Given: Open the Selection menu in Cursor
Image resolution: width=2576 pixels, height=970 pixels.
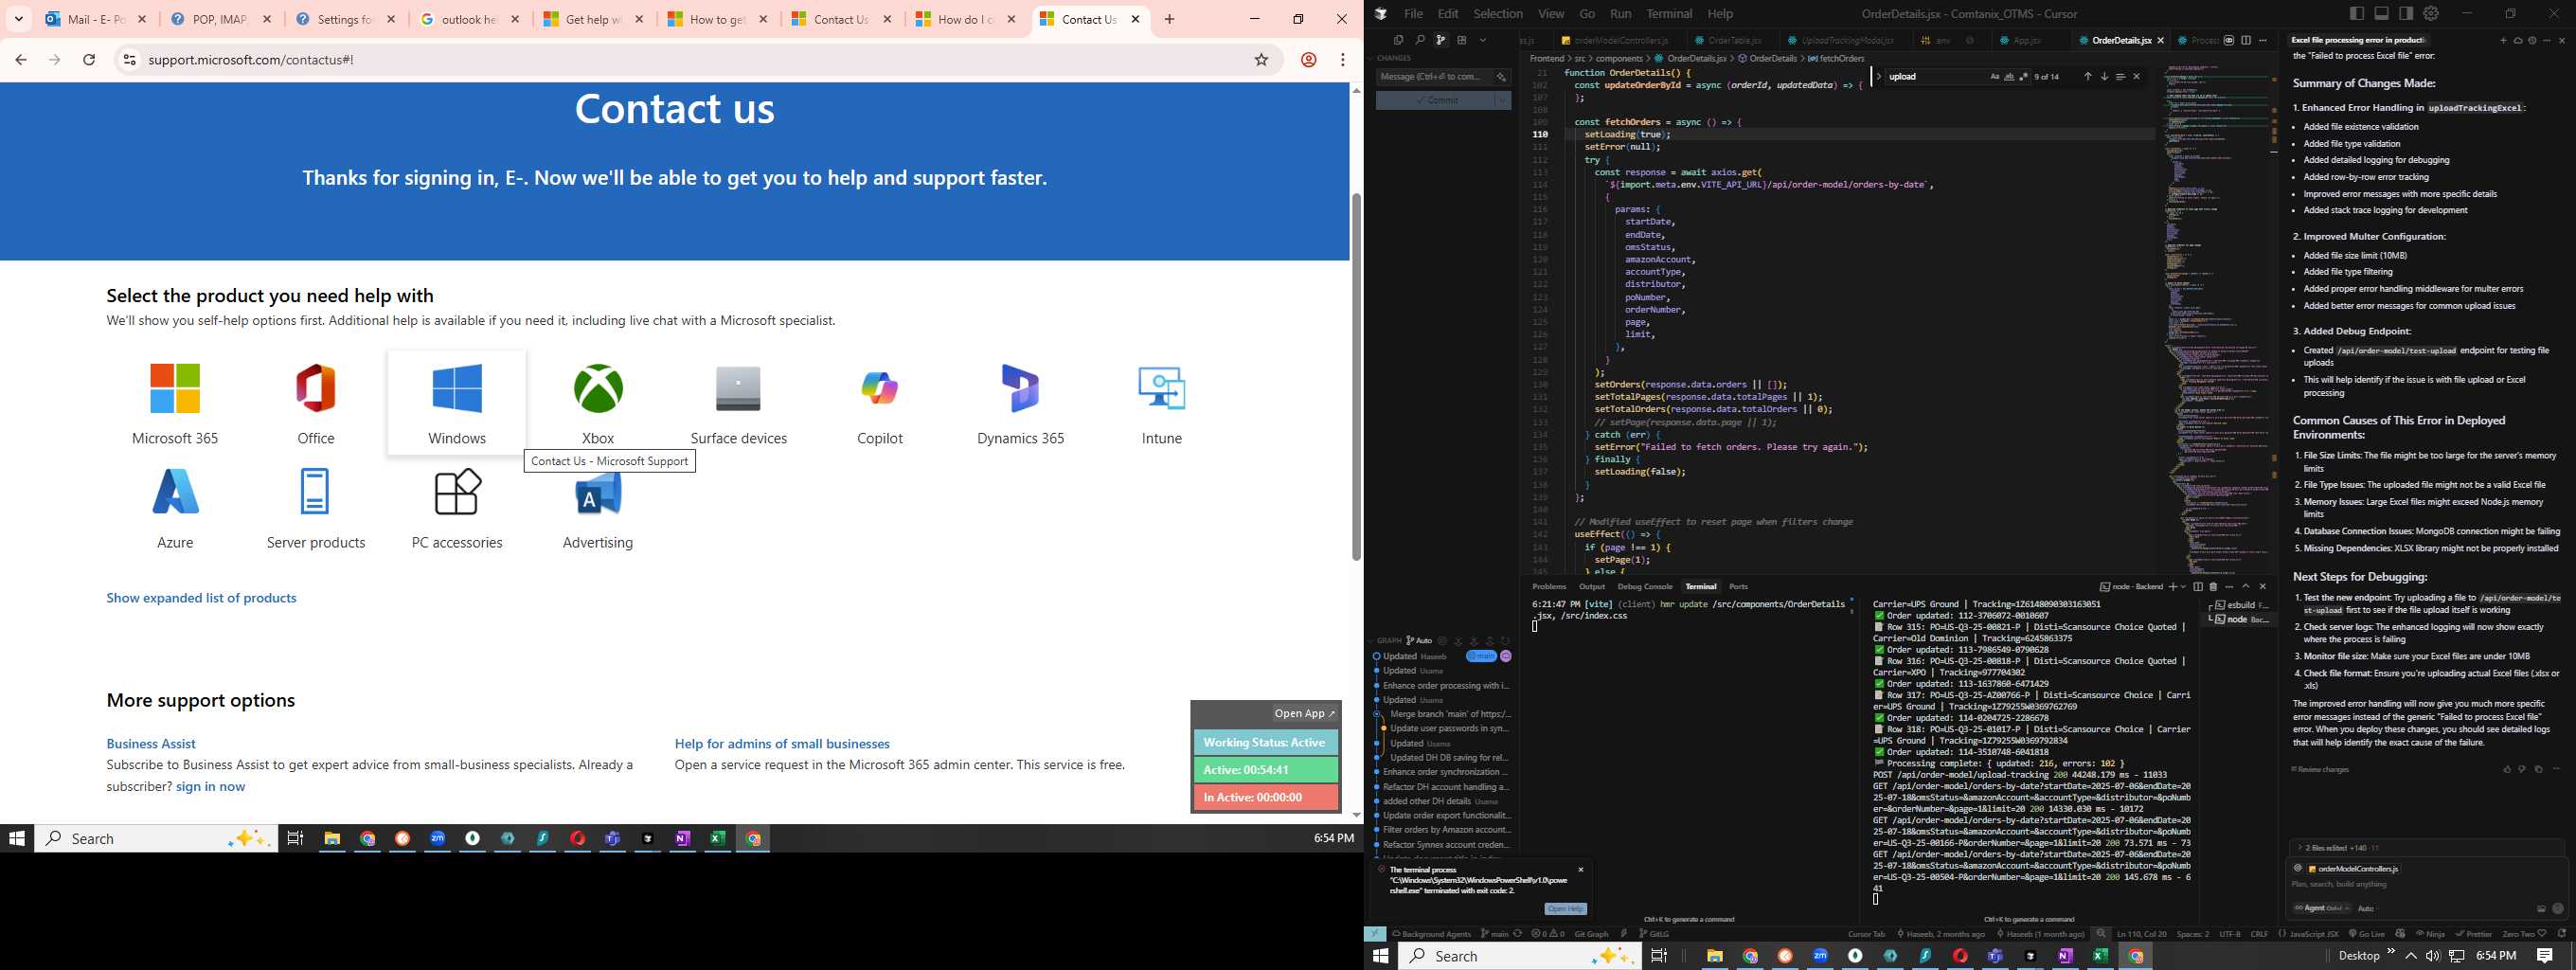Looking at the screenshot, I should [1498, 14].
